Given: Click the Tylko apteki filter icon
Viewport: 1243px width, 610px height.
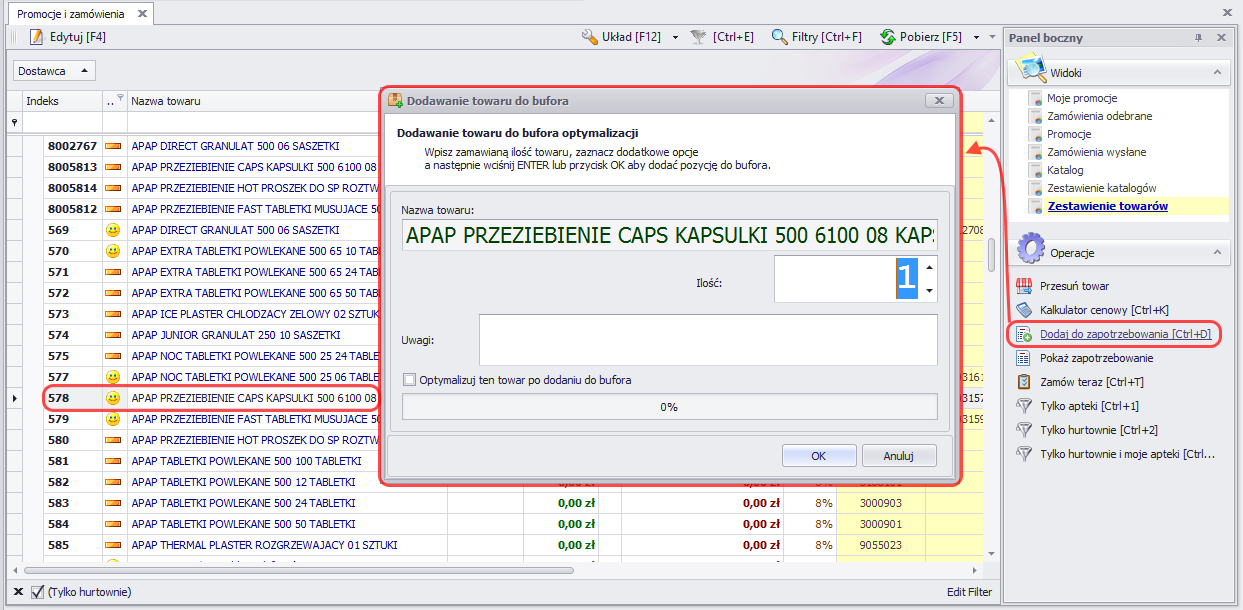Looking at the screenshot, I should (1024, 406).
